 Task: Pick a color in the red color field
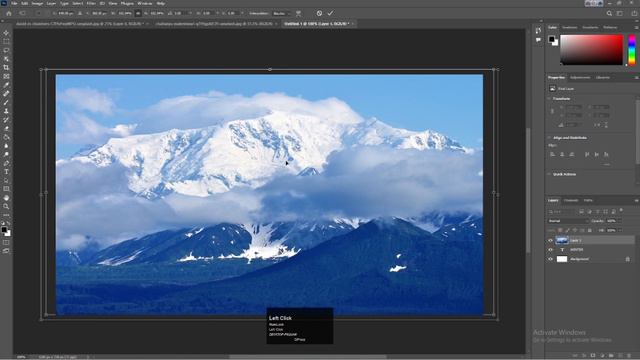[591, 50]
